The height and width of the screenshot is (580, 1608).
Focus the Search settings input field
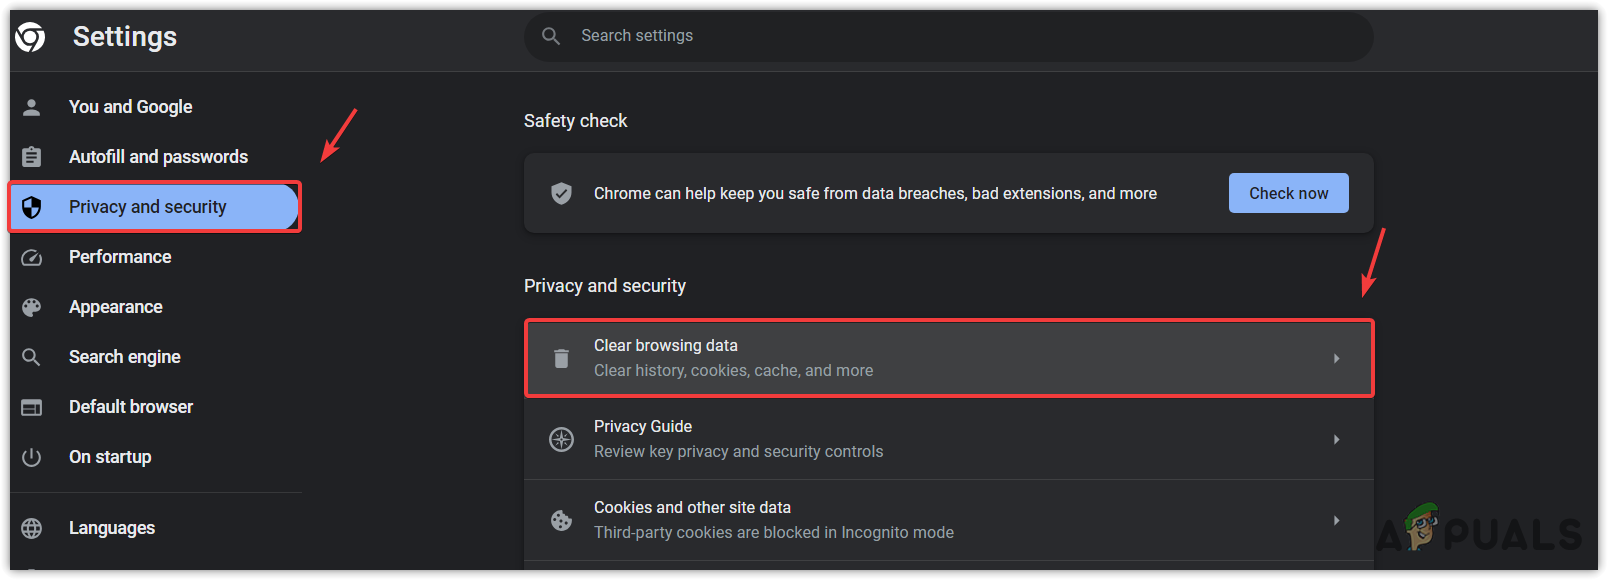pyautogui.click(x=900, y=36)
